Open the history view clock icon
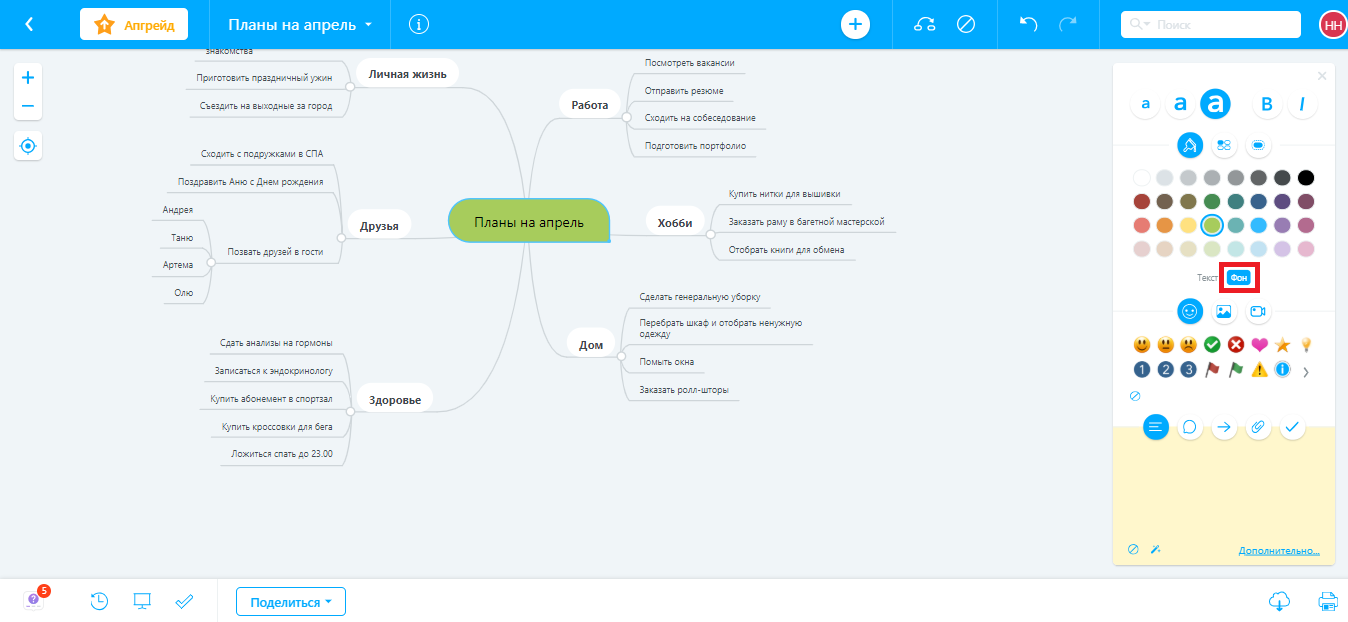Viewport: 1348px width, 622px height. pyautogui.click(x=99, y=601)
